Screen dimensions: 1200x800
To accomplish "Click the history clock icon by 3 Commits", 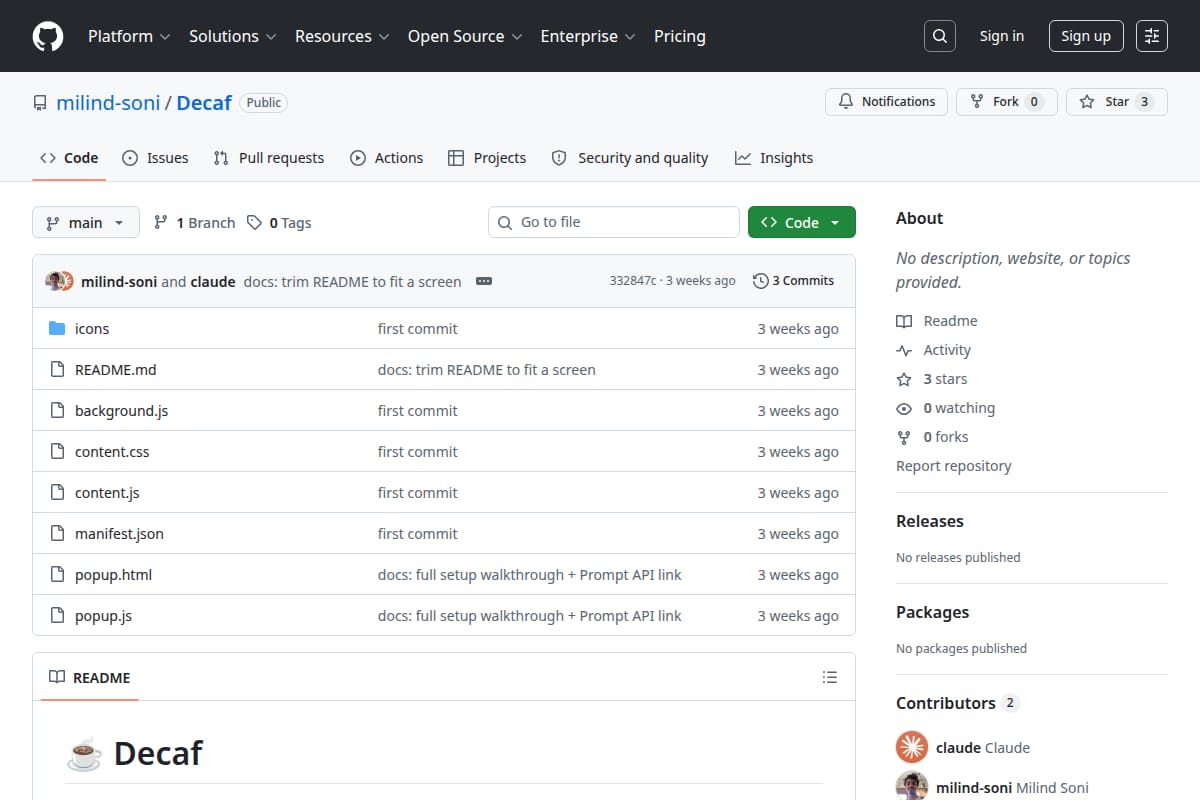I will (x=761, y=281).
